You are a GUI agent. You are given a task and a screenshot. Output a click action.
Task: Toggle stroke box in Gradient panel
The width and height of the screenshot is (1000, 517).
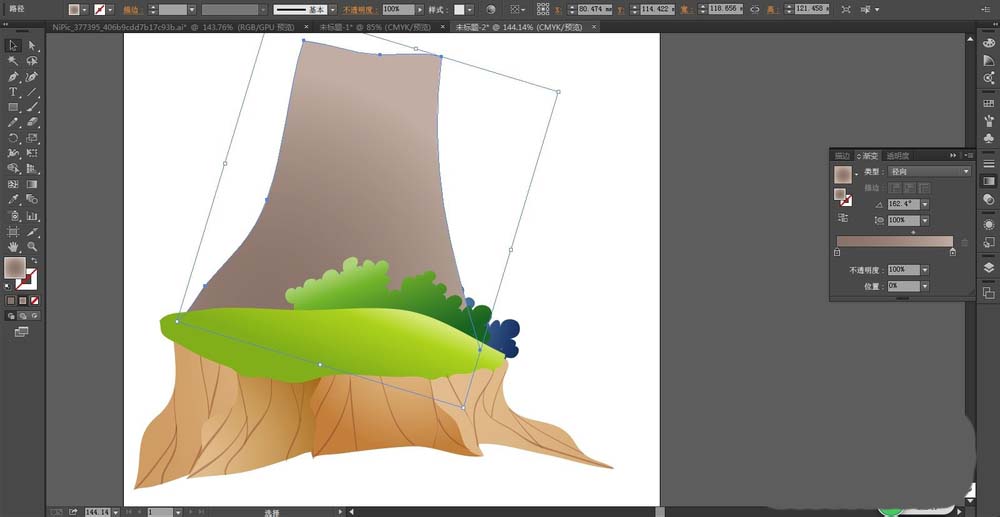click(x=844, y=198)
